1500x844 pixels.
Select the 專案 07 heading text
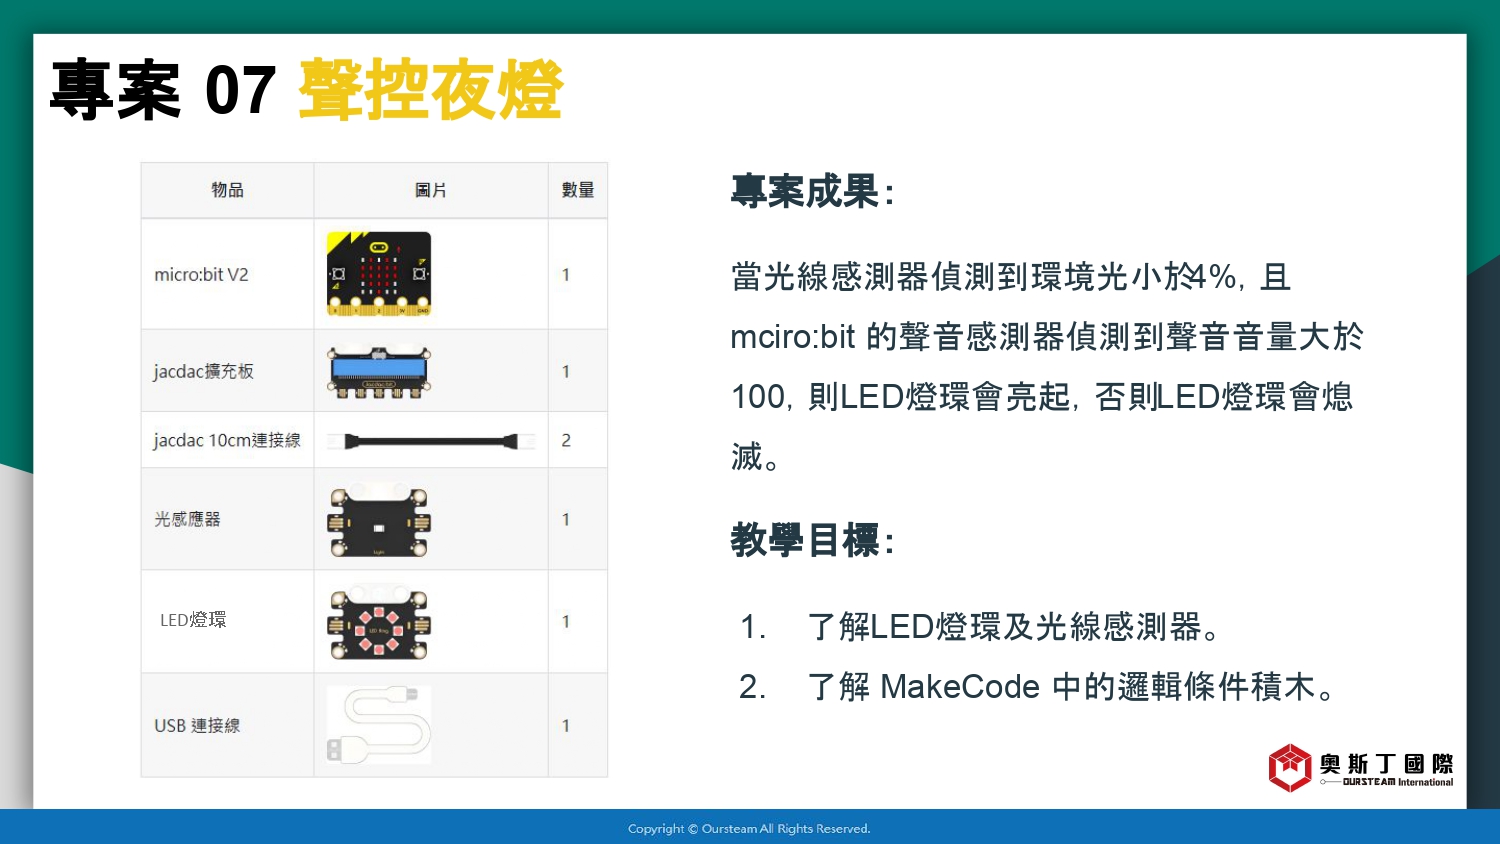163,90
